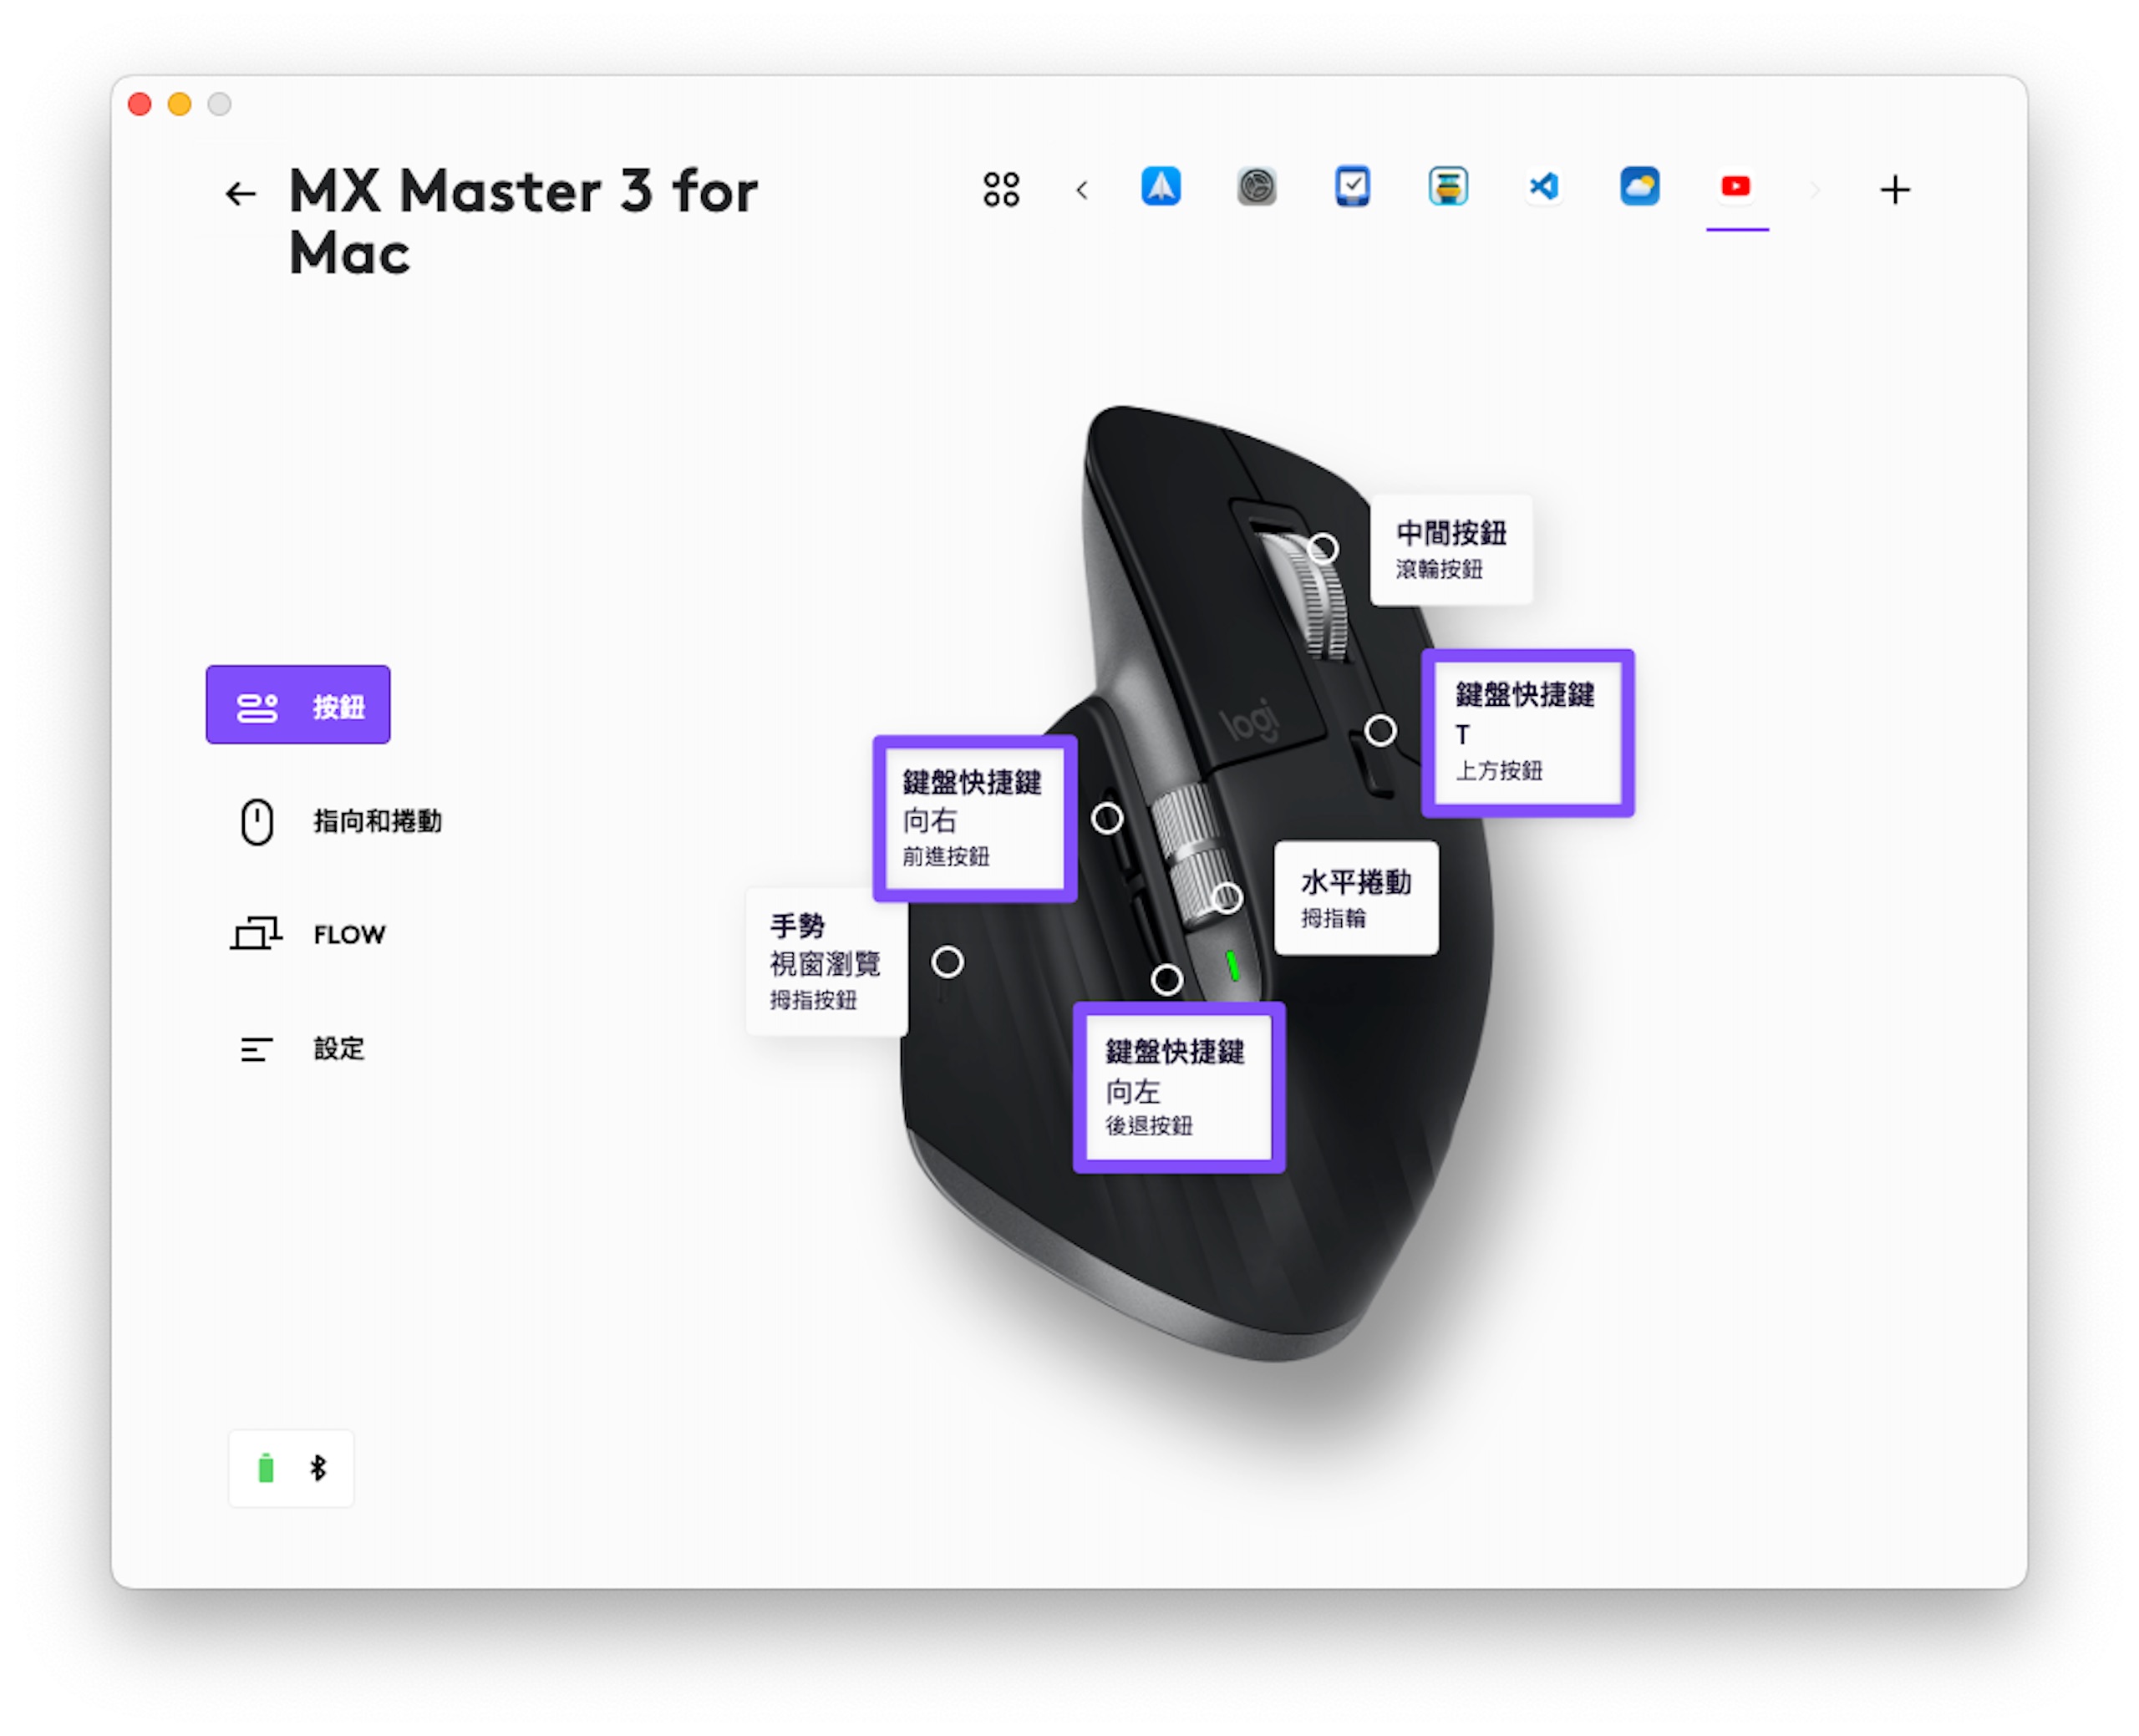
Task: Select the gray circular app profile
Action: (1256, 187)
